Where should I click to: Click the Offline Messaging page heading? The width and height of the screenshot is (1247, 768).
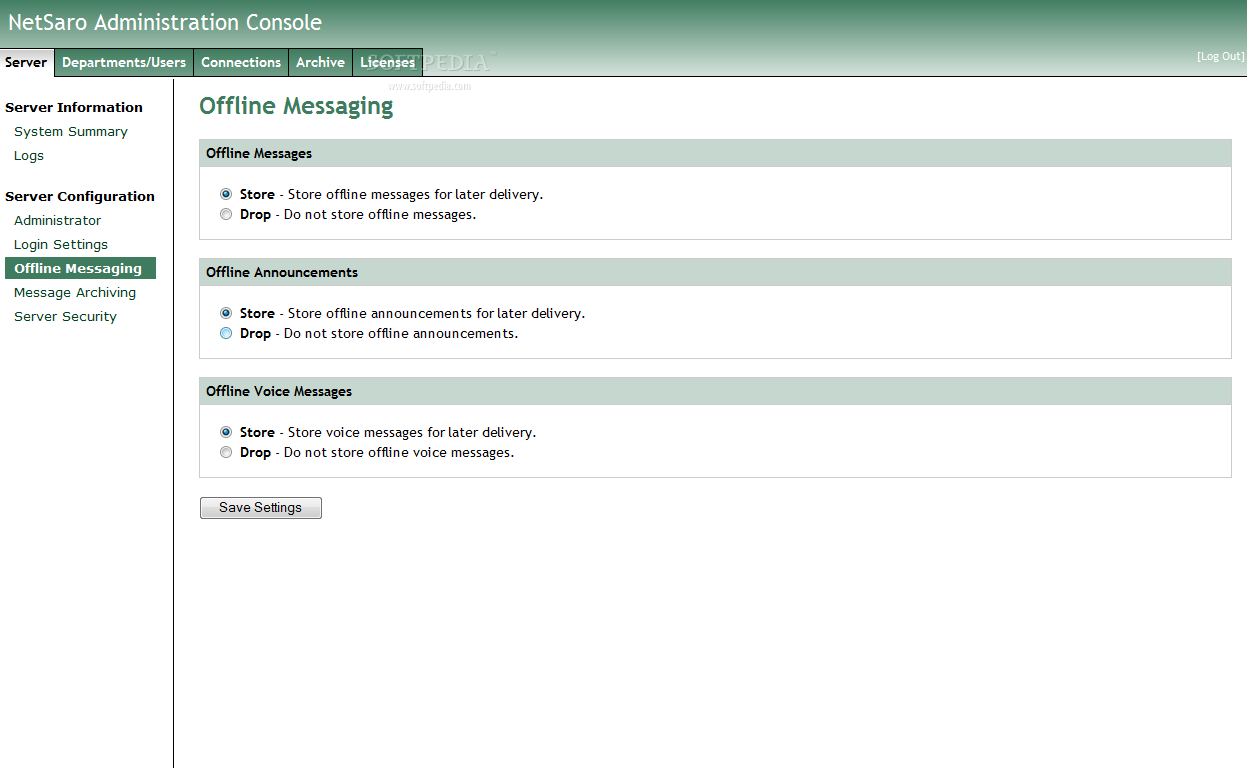[x=296, y=106]
